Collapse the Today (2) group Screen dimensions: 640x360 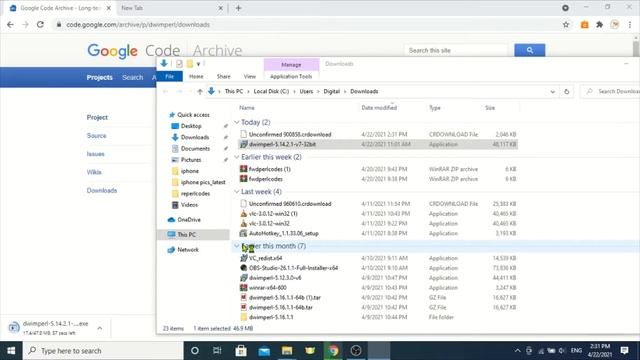[237, 122]
